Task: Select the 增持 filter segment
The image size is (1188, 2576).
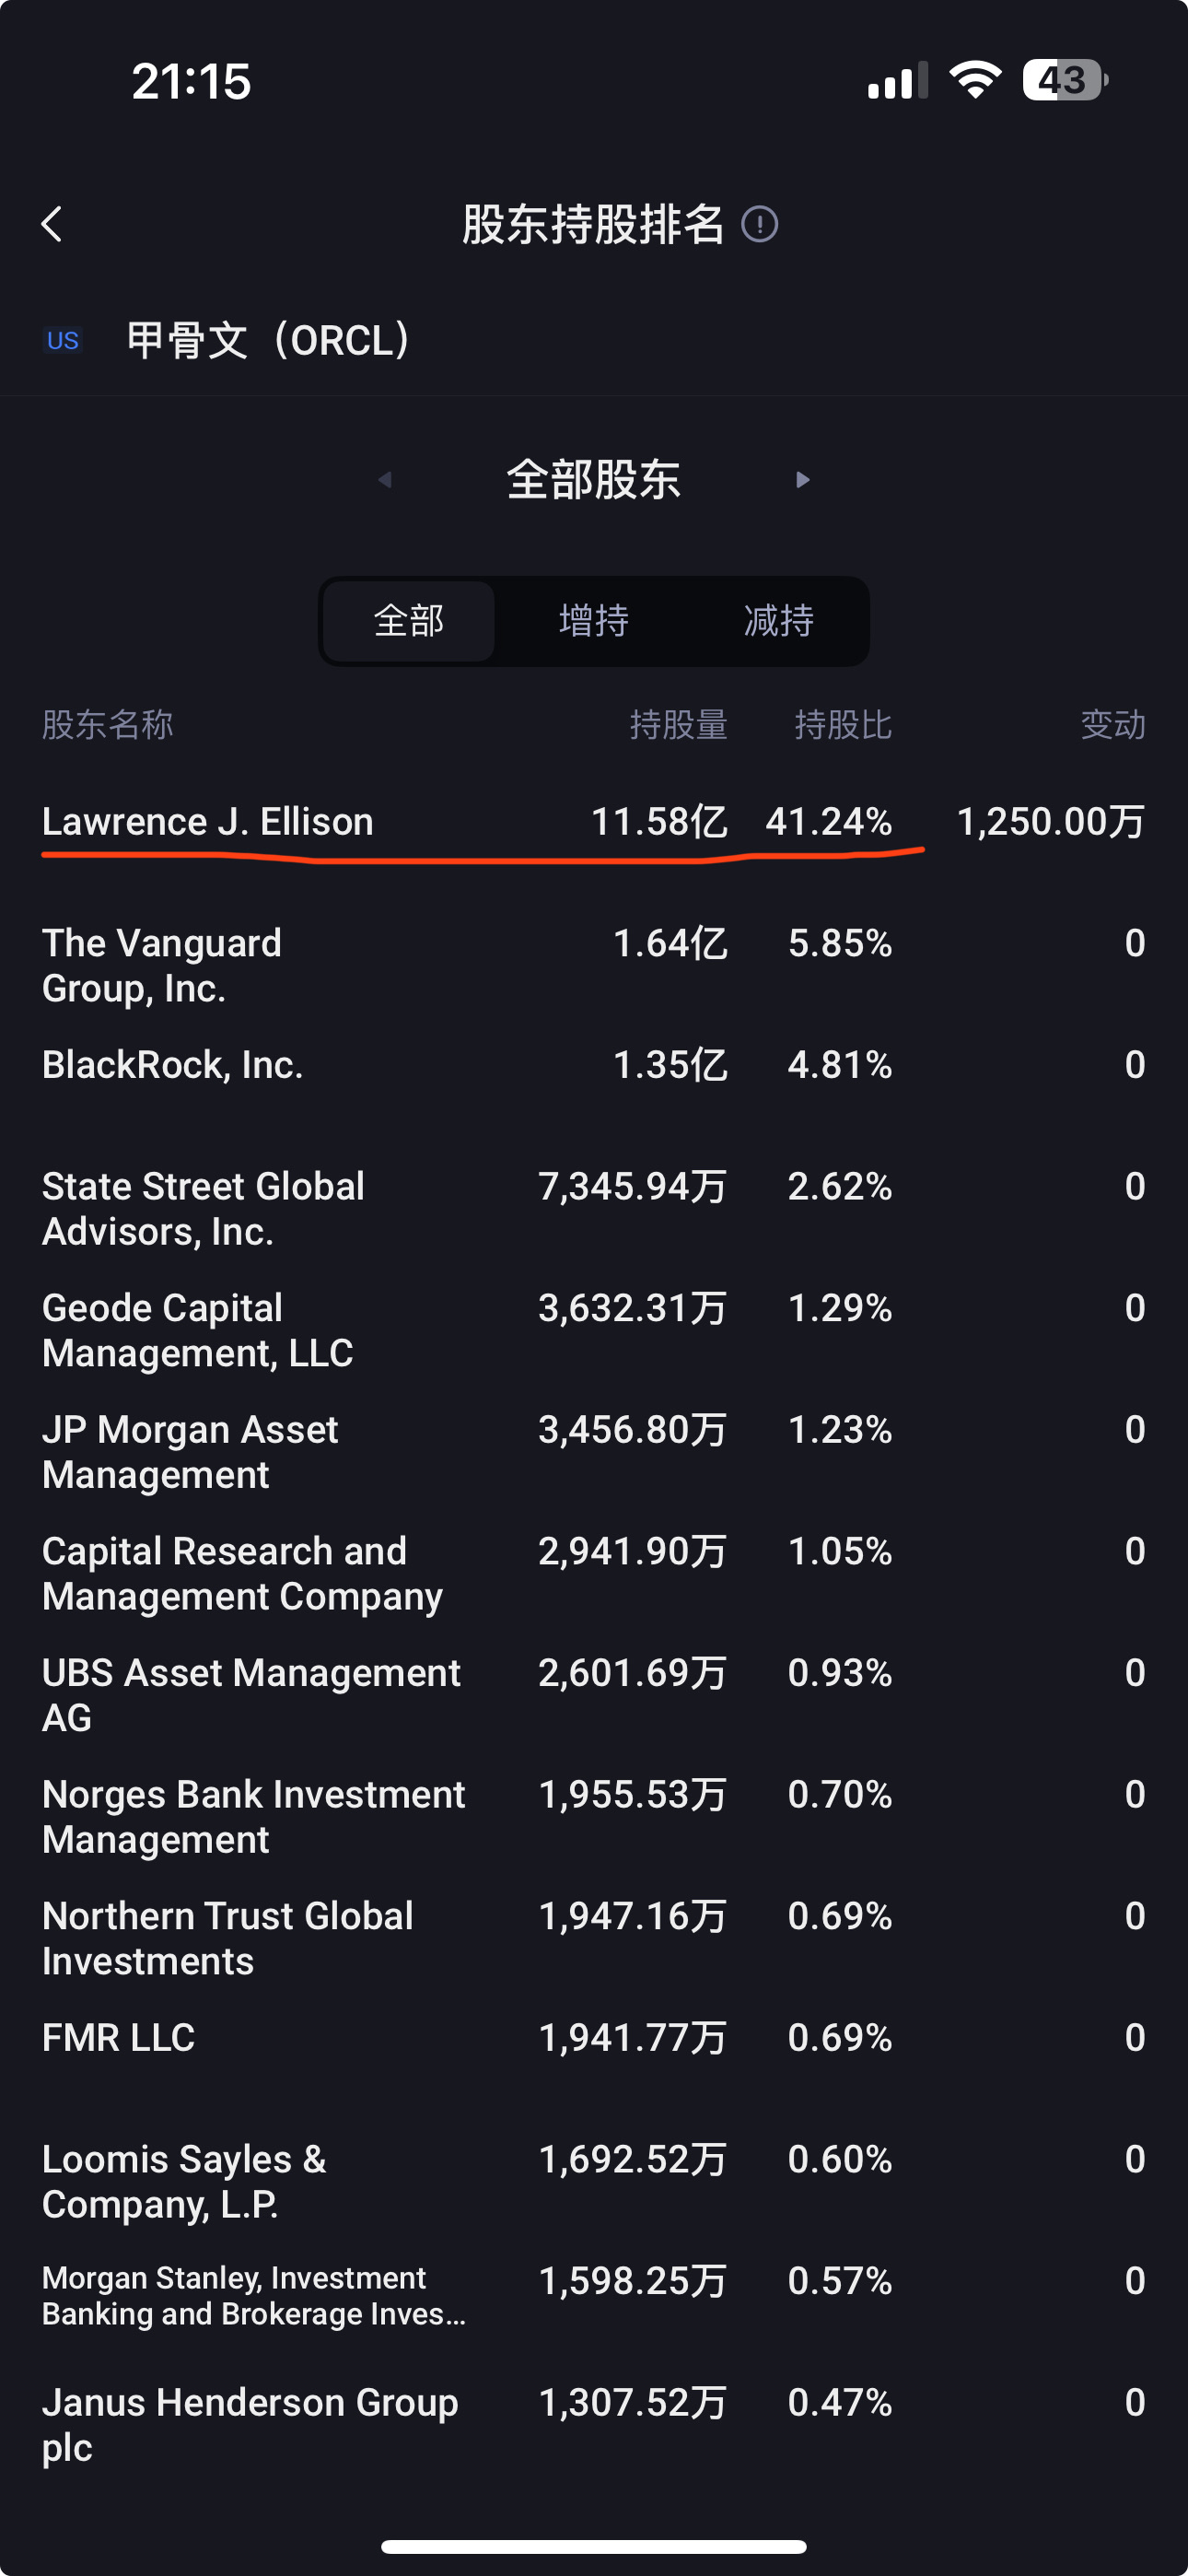Action: point(594,621)
